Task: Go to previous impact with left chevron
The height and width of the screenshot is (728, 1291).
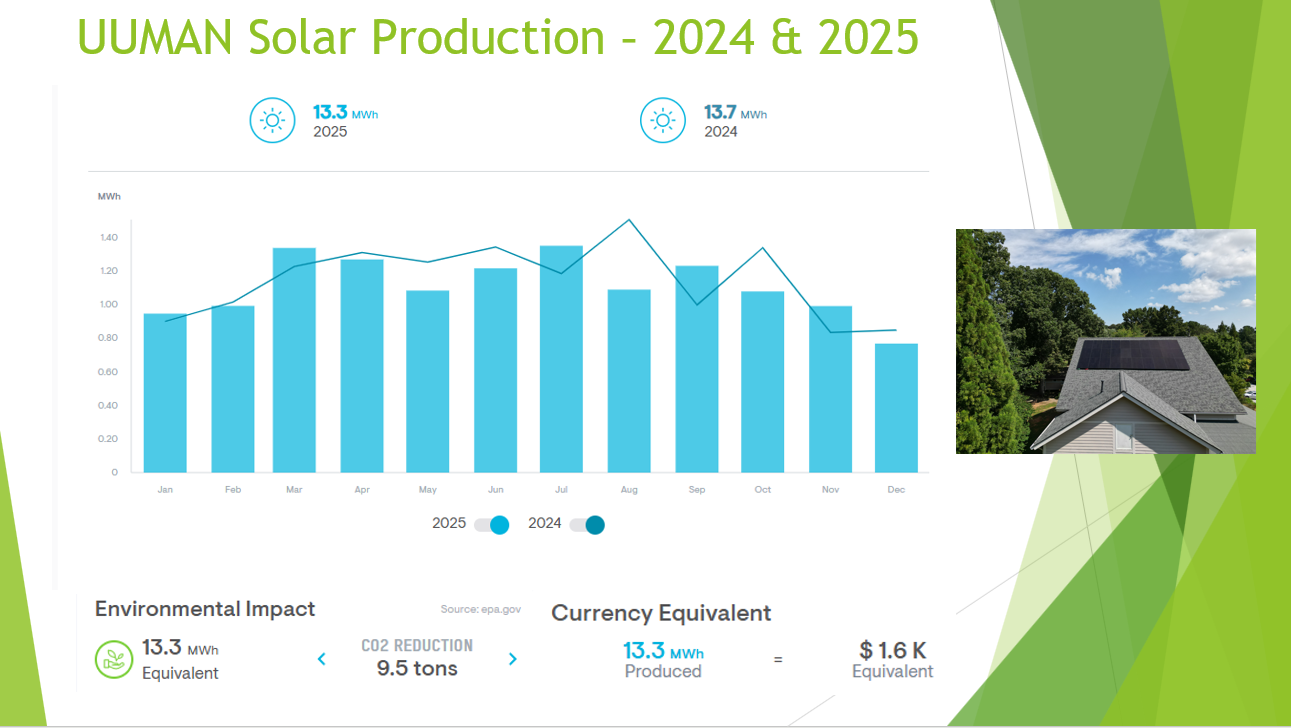Action: [x=322, y=659]
